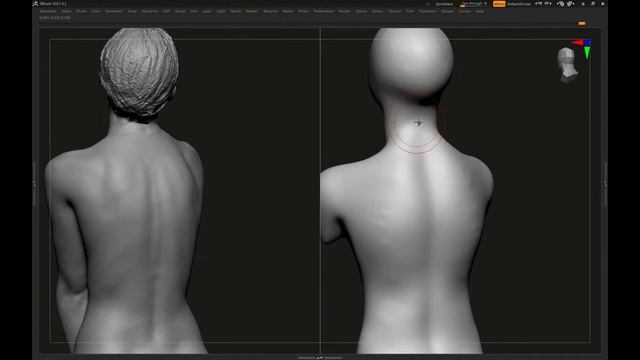The width and height of the screenshot is (640, 360).
Task: Open the Render menu
Action: 344,11
